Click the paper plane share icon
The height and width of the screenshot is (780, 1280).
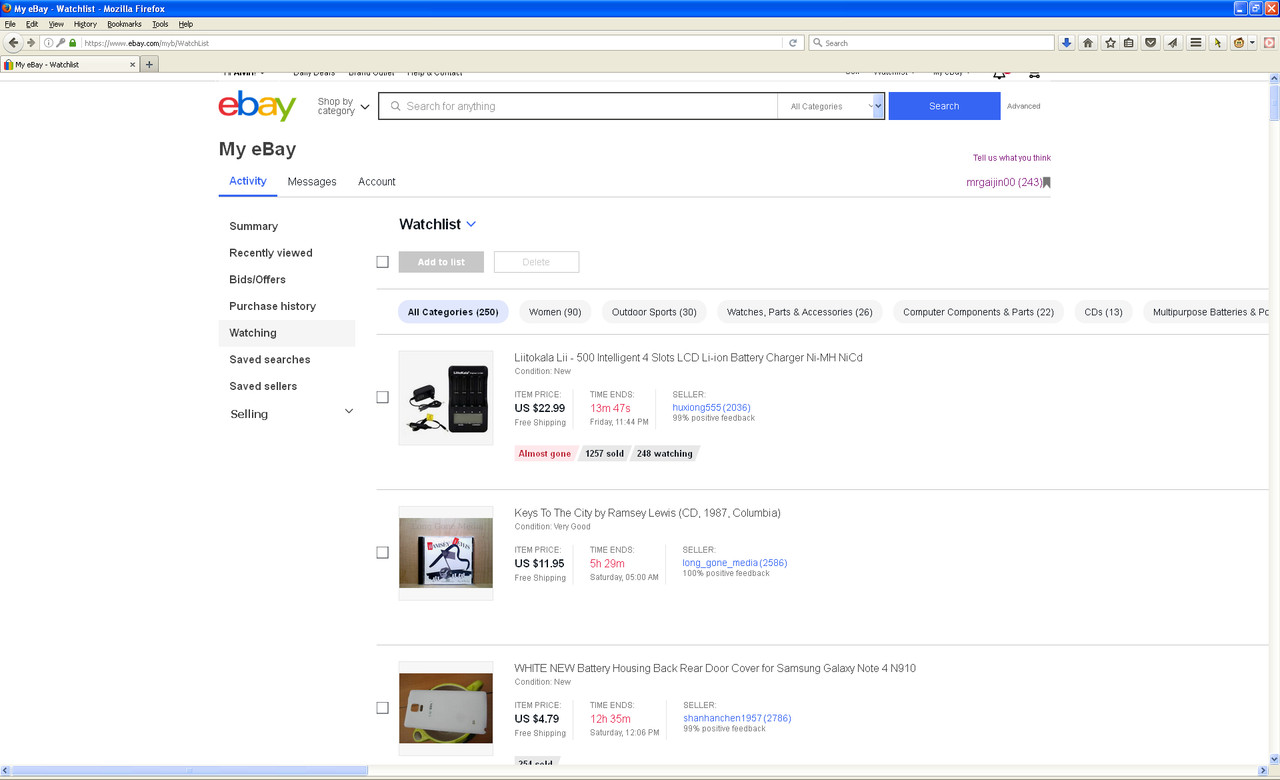click(1172, 43)
